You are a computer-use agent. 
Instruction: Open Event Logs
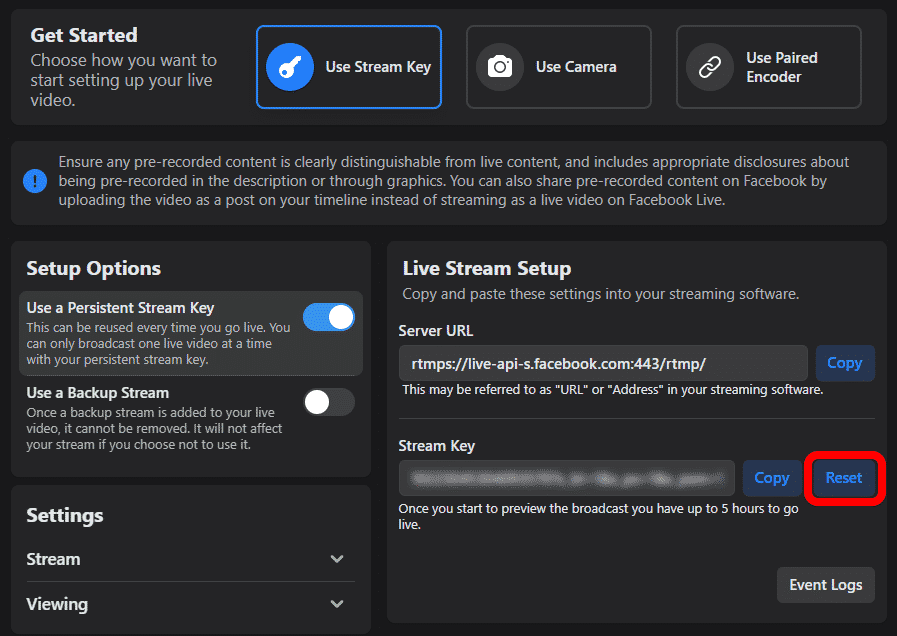click(825, 585)
